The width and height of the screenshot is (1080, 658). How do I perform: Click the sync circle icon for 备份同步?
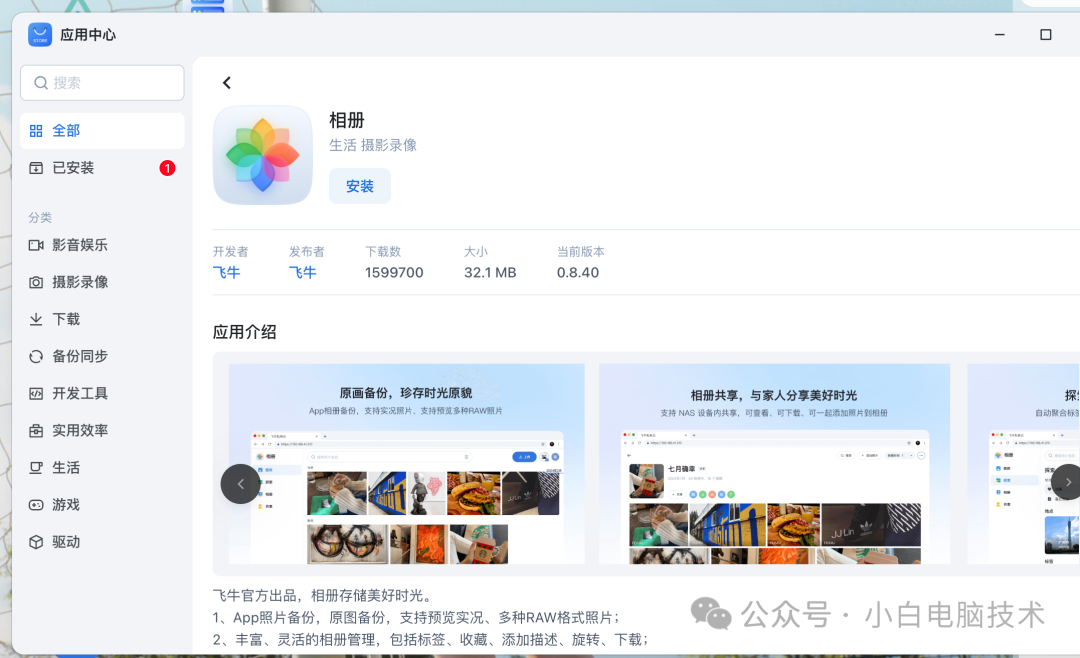point(36,357)
